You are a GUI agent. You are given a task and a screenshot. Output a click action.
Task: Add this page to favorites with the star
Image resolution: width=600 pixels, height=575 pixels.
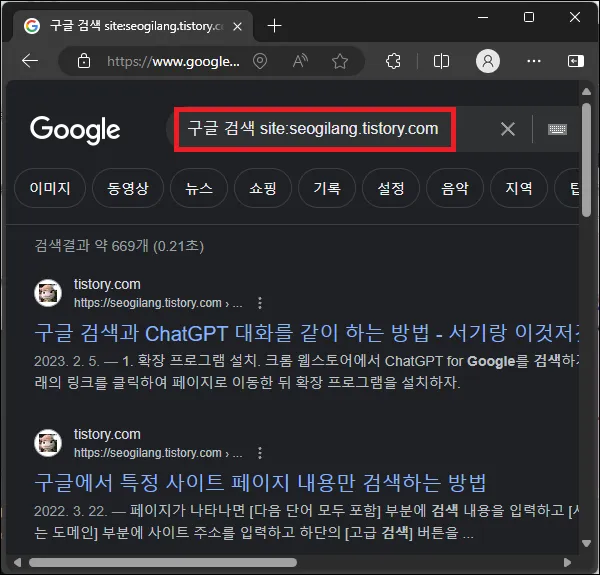340,61
